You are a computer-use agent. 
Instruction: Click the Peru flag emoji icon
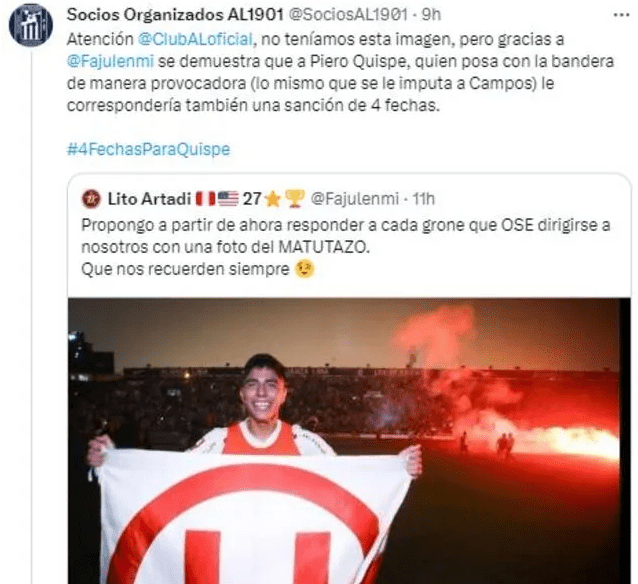pyautogui.click(x=205, y=199)
